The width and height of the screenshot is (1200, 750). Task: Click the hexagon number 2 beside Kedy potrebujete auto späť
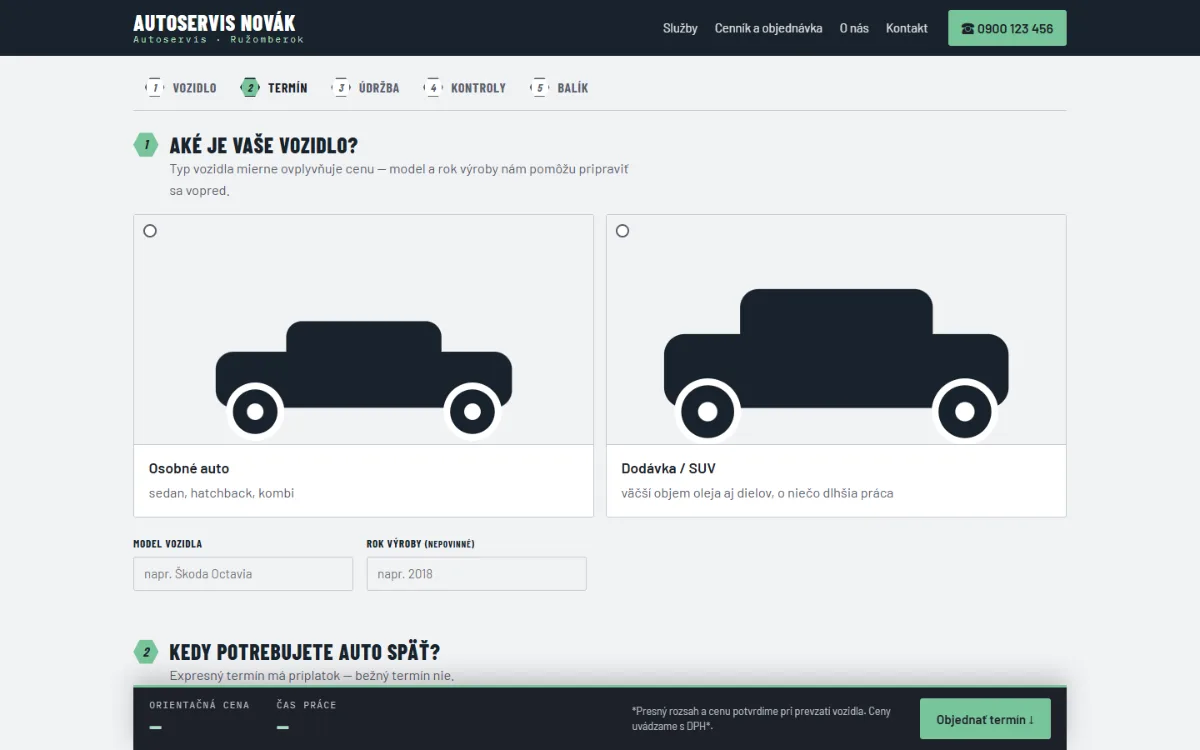tap(146, 652)
